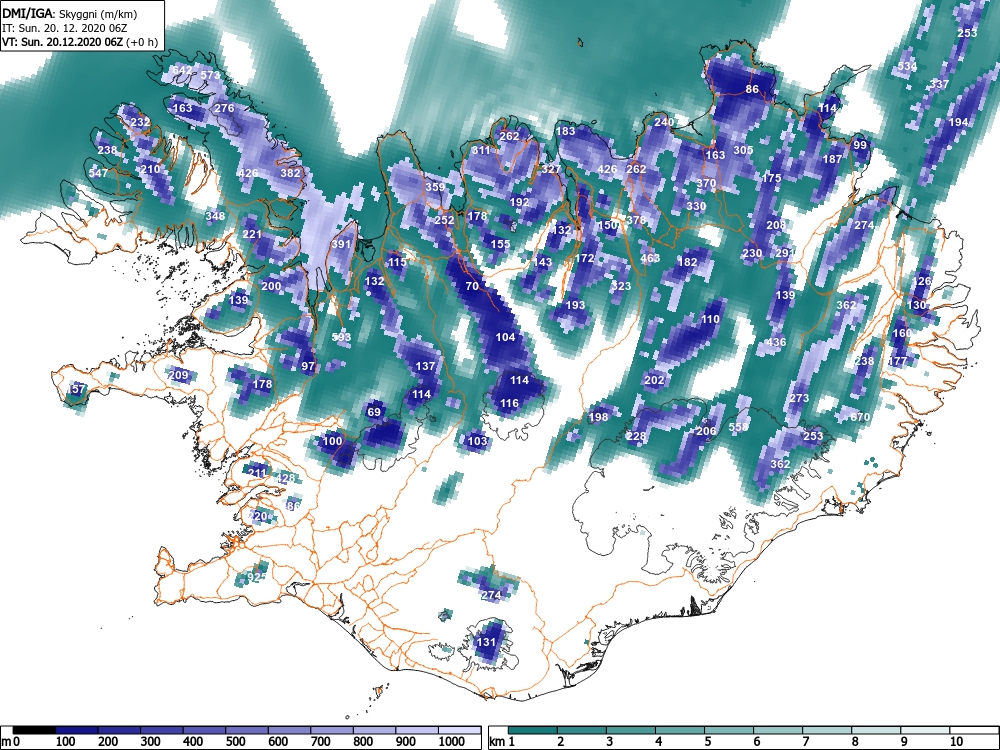Click visibility value 116 on the map

509,403
